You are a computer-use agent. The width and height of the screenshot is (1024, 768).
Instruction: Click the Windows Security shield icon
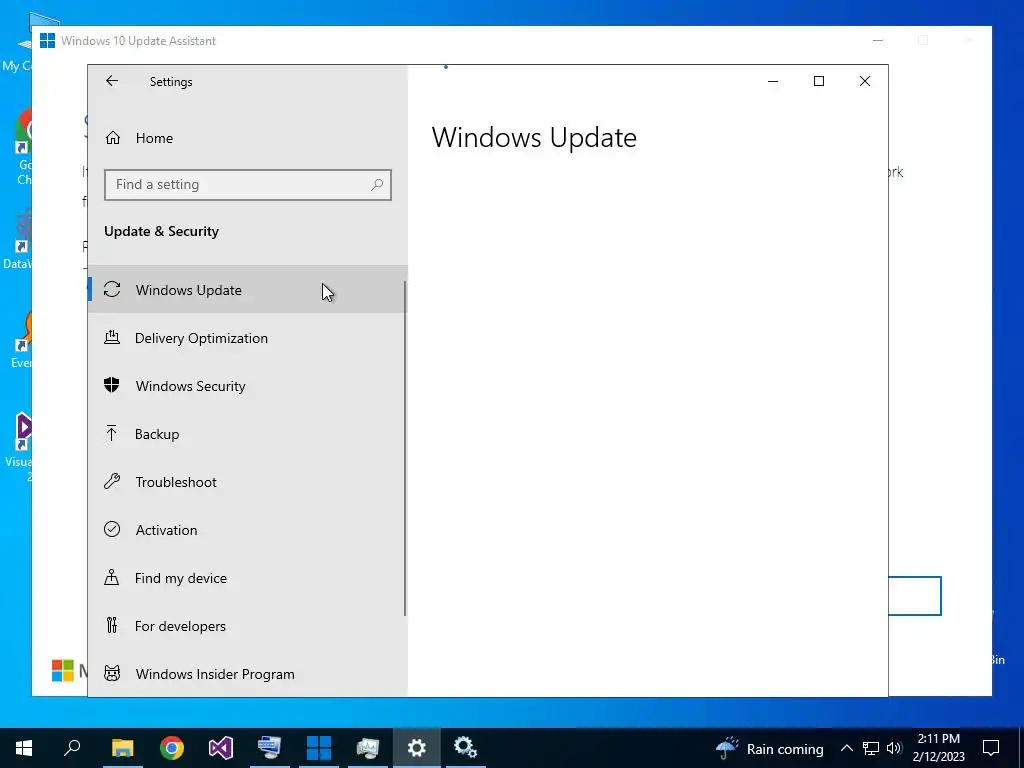[112, 385]
